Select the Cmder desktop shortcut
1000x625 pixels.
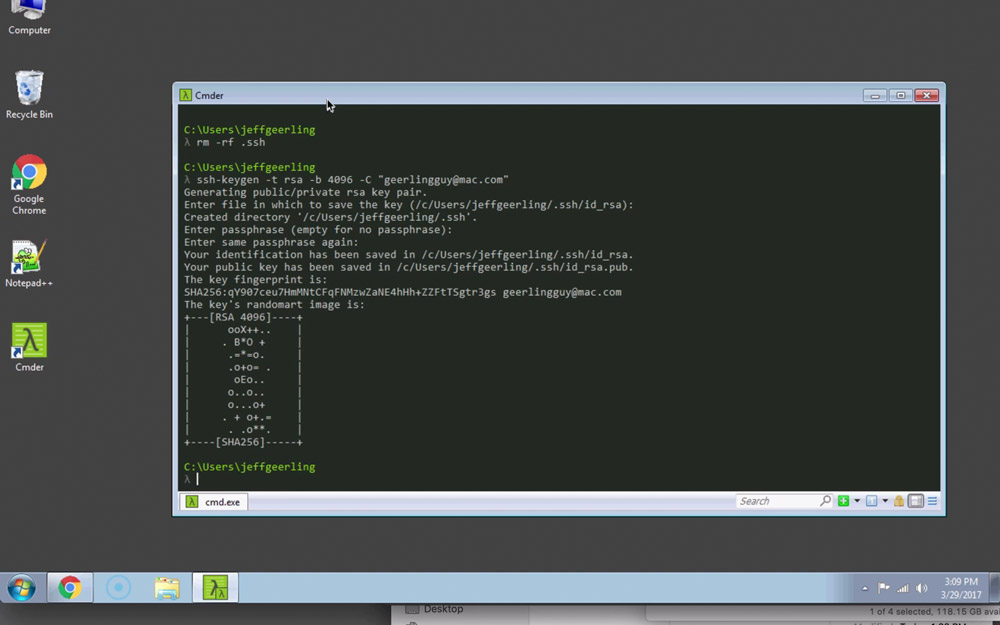pyautogui.click(x=29, y=348)
